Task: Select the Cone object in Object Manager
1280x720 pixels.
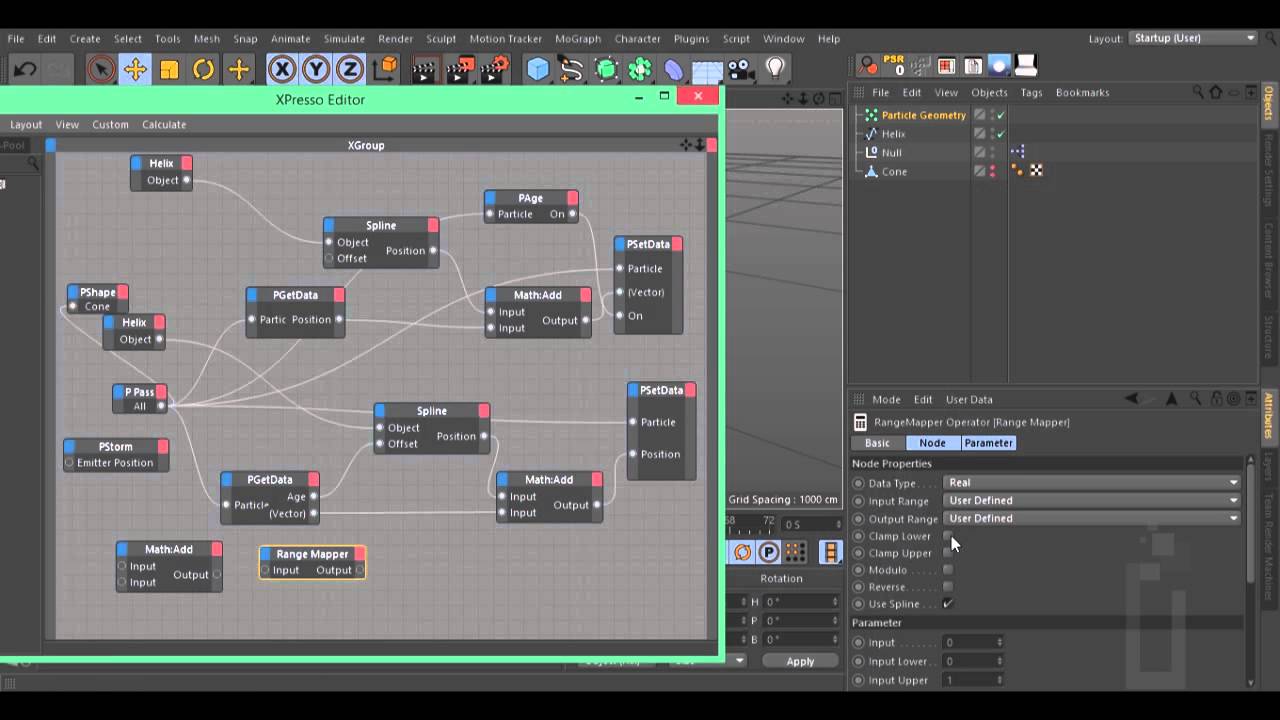Action: [x=894, y=172]
